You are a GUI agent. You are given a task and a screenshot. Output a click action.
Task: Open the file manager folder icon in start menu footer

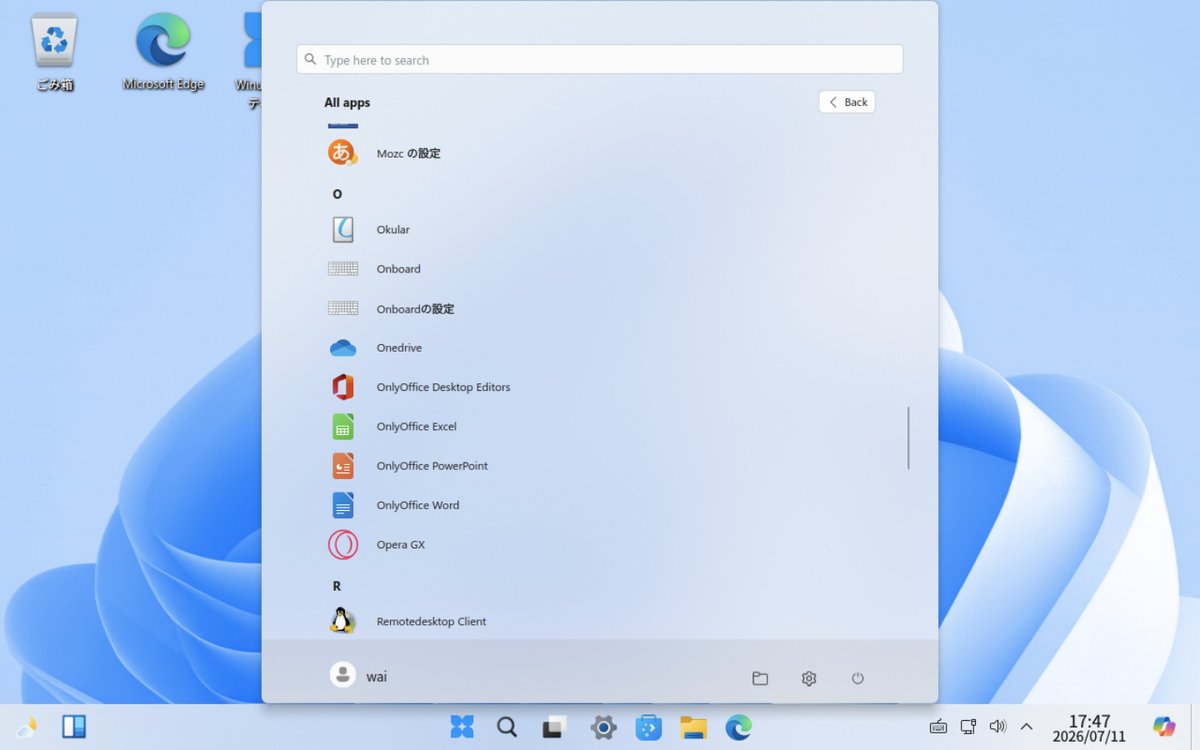coord(760,678)
